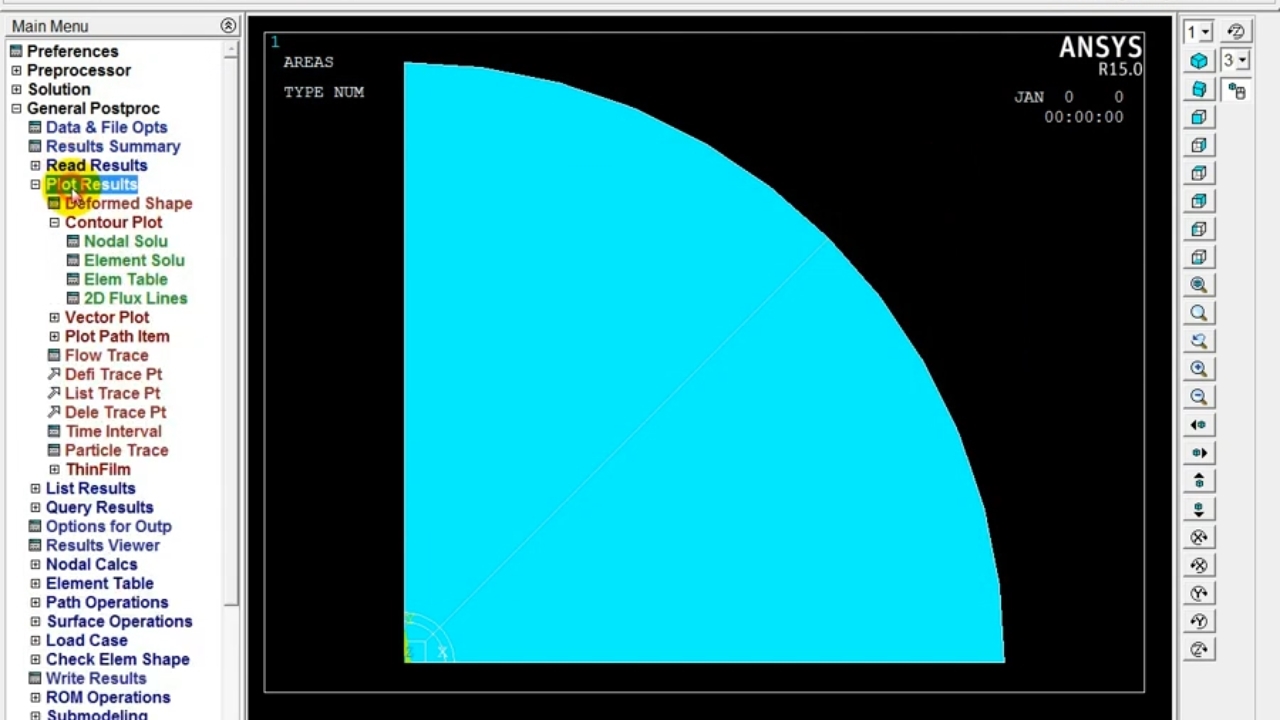Click the rotate about +Z axis icon
This screenshot has width=1280, height=720.
point(1199,649)
